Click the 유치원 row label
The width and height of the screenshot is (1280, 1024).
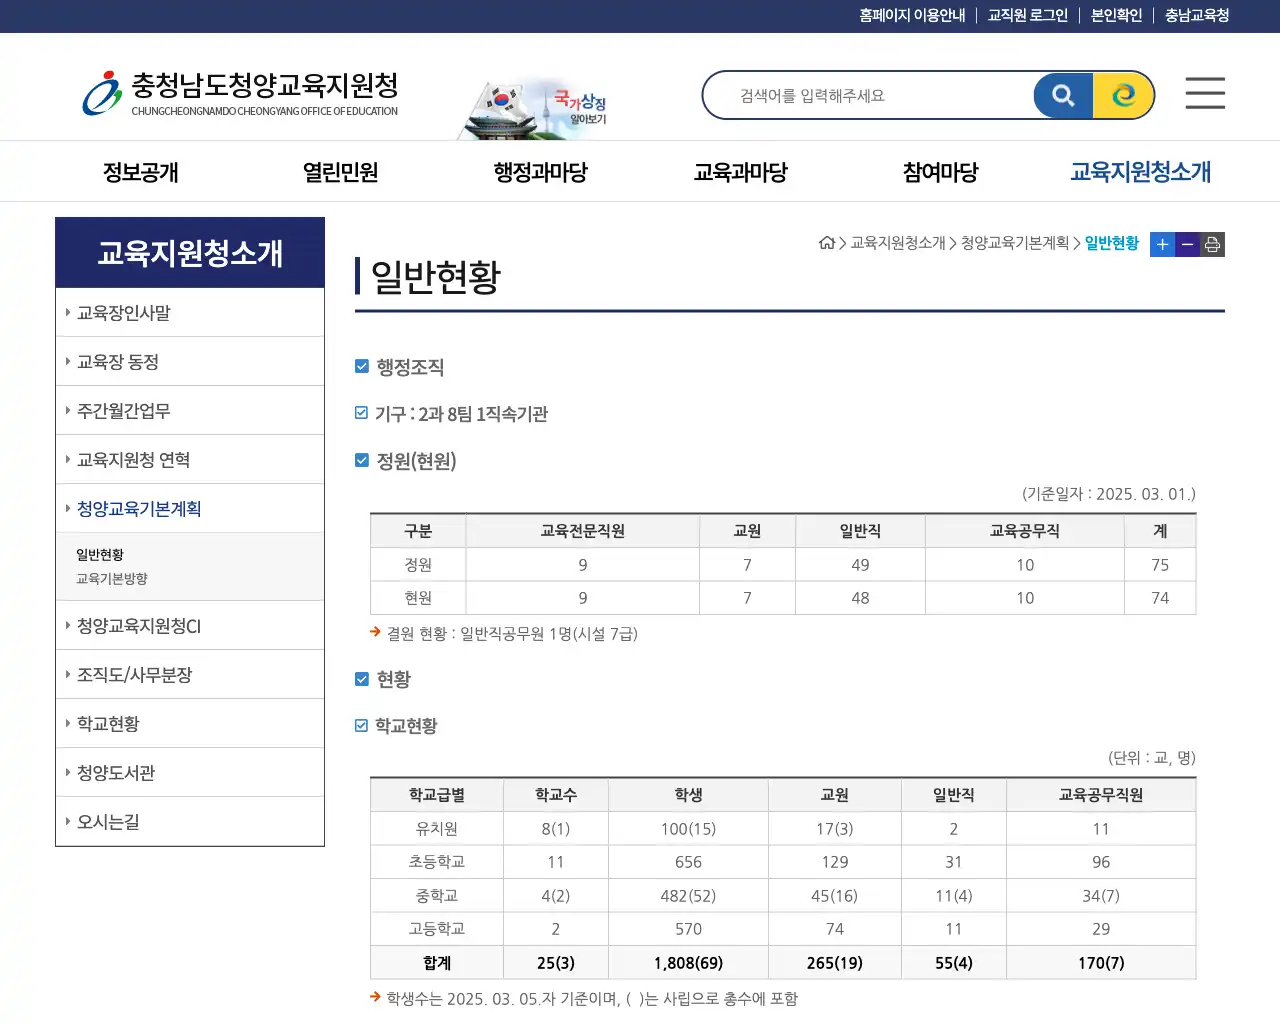pyautogui.click(x=437, y=829)
